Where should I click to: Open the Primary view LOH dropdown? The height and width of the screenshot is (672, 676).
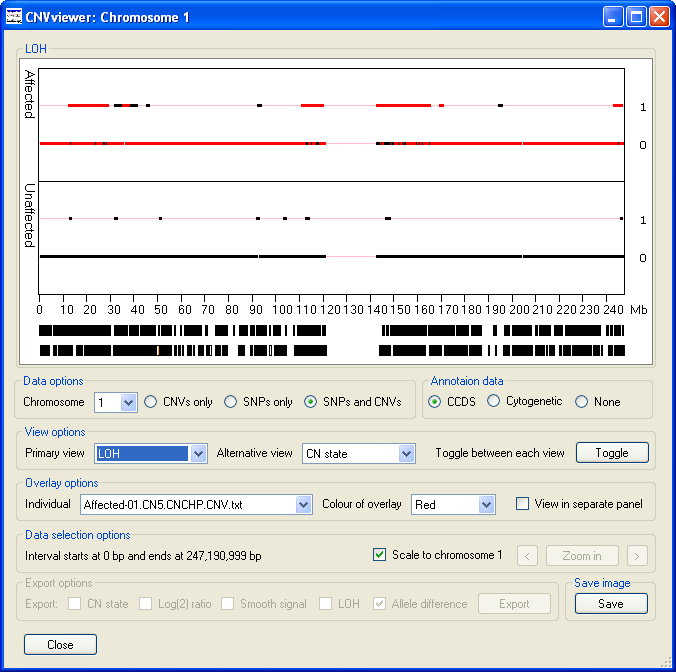coord(198,453)
